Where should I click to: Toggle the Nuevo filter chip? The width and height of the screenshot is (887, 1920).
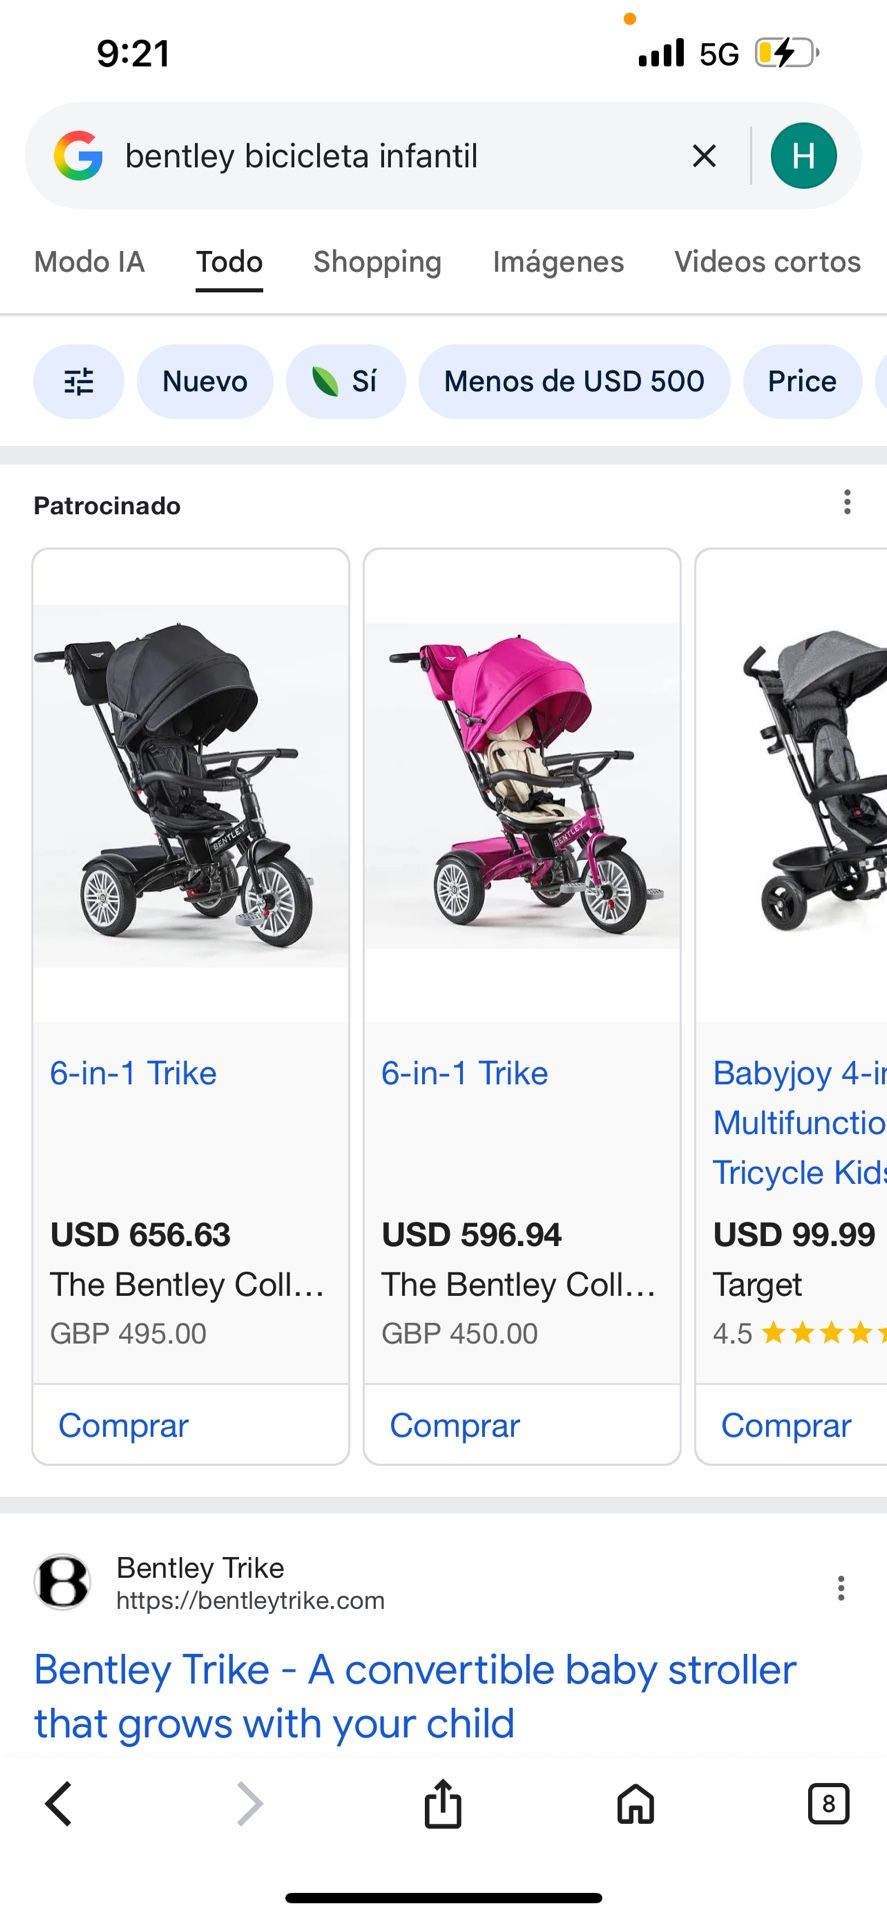click(x=205, y=381)
